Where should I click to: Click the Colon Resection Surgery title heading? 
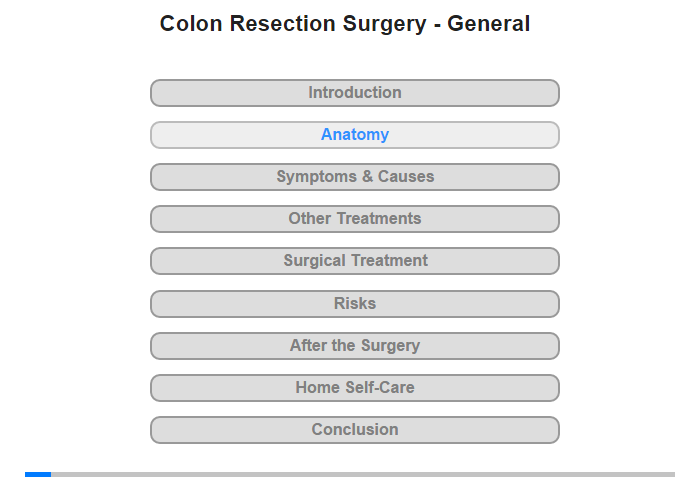tap(345, 24)
